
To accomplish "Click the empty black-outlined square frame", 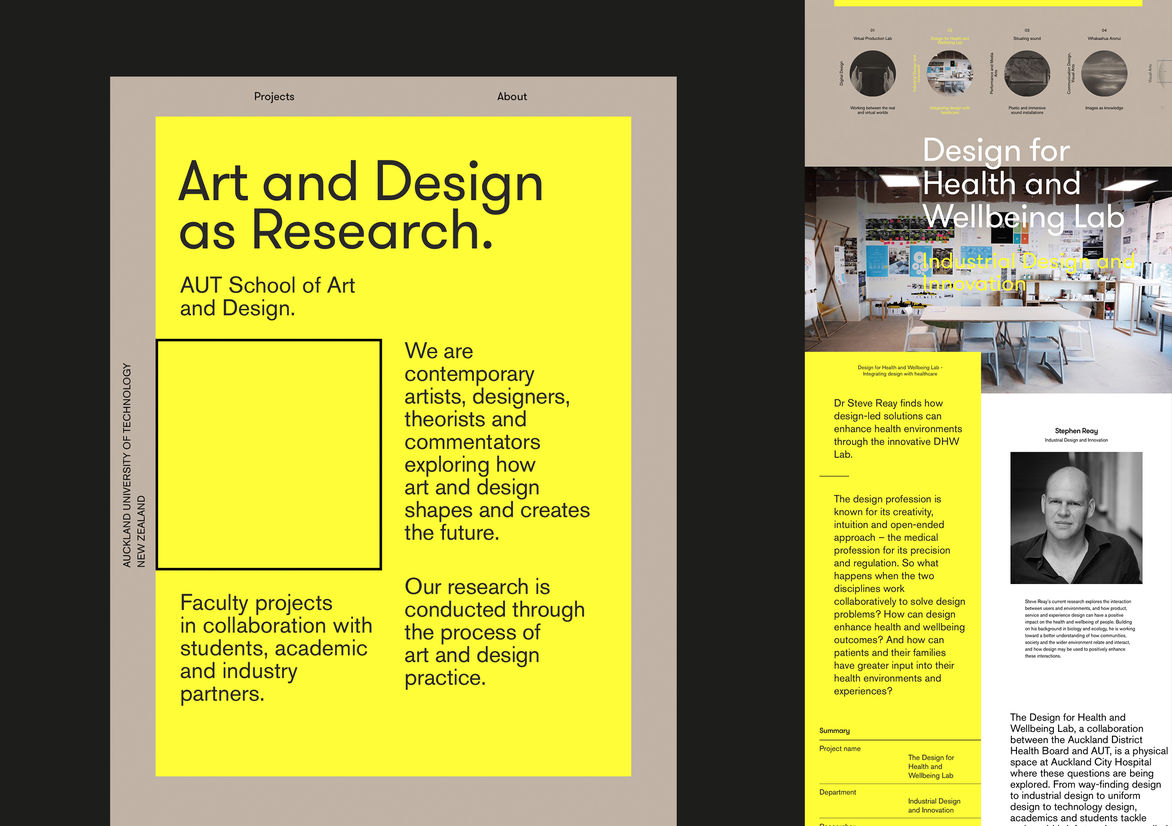I will [x=268, y=455].
